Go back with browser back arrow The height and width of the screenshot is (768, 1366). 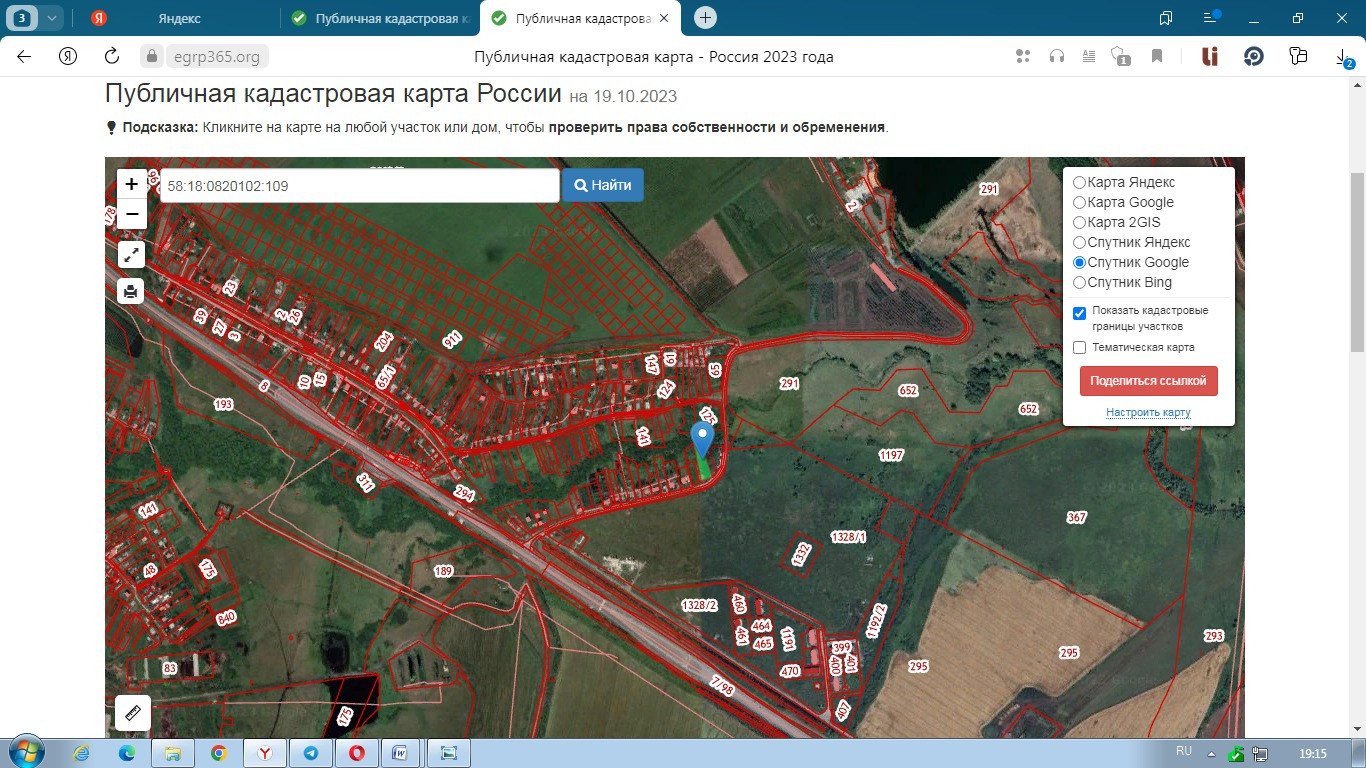pos(24,57)
